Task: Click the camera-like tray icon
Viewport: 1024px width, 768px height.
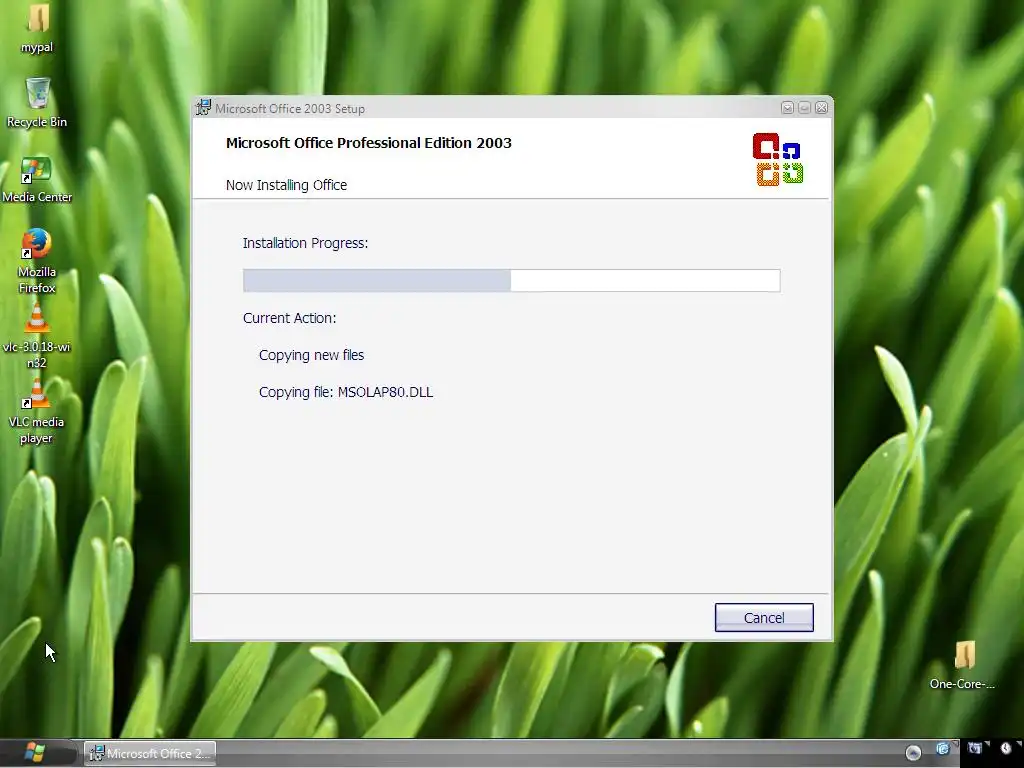Action: [x=974, y=748]
